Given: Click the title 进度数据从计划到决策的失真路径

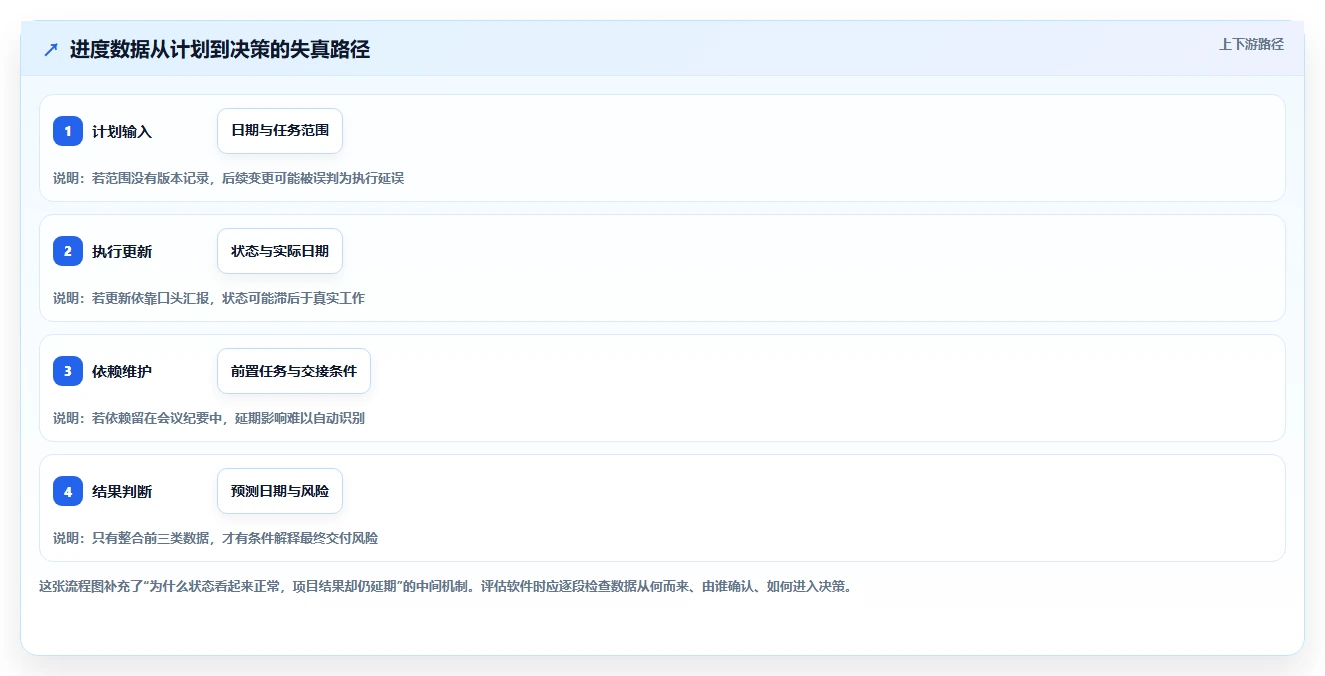Looking at the screenshot, I should click(220, 50).
